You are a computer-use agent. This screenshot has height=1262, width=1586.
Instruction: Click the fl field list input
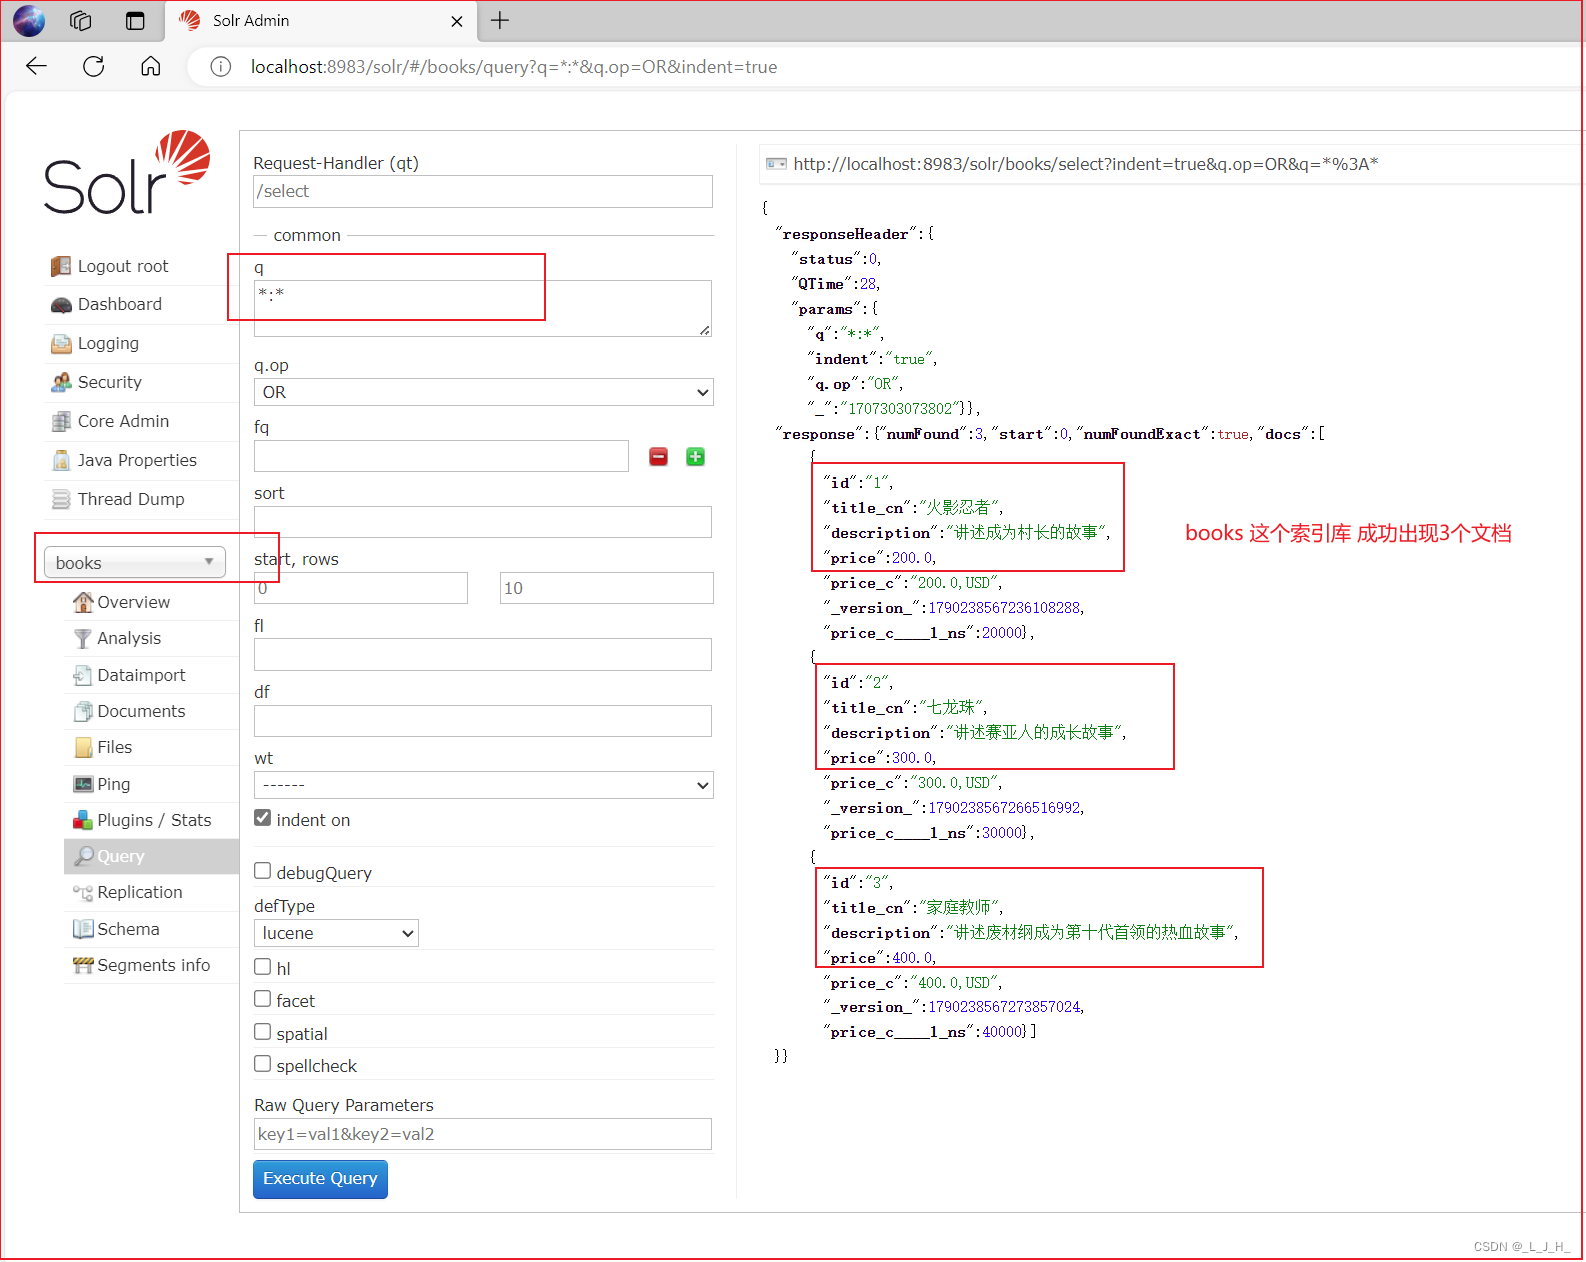coord(483,655)
